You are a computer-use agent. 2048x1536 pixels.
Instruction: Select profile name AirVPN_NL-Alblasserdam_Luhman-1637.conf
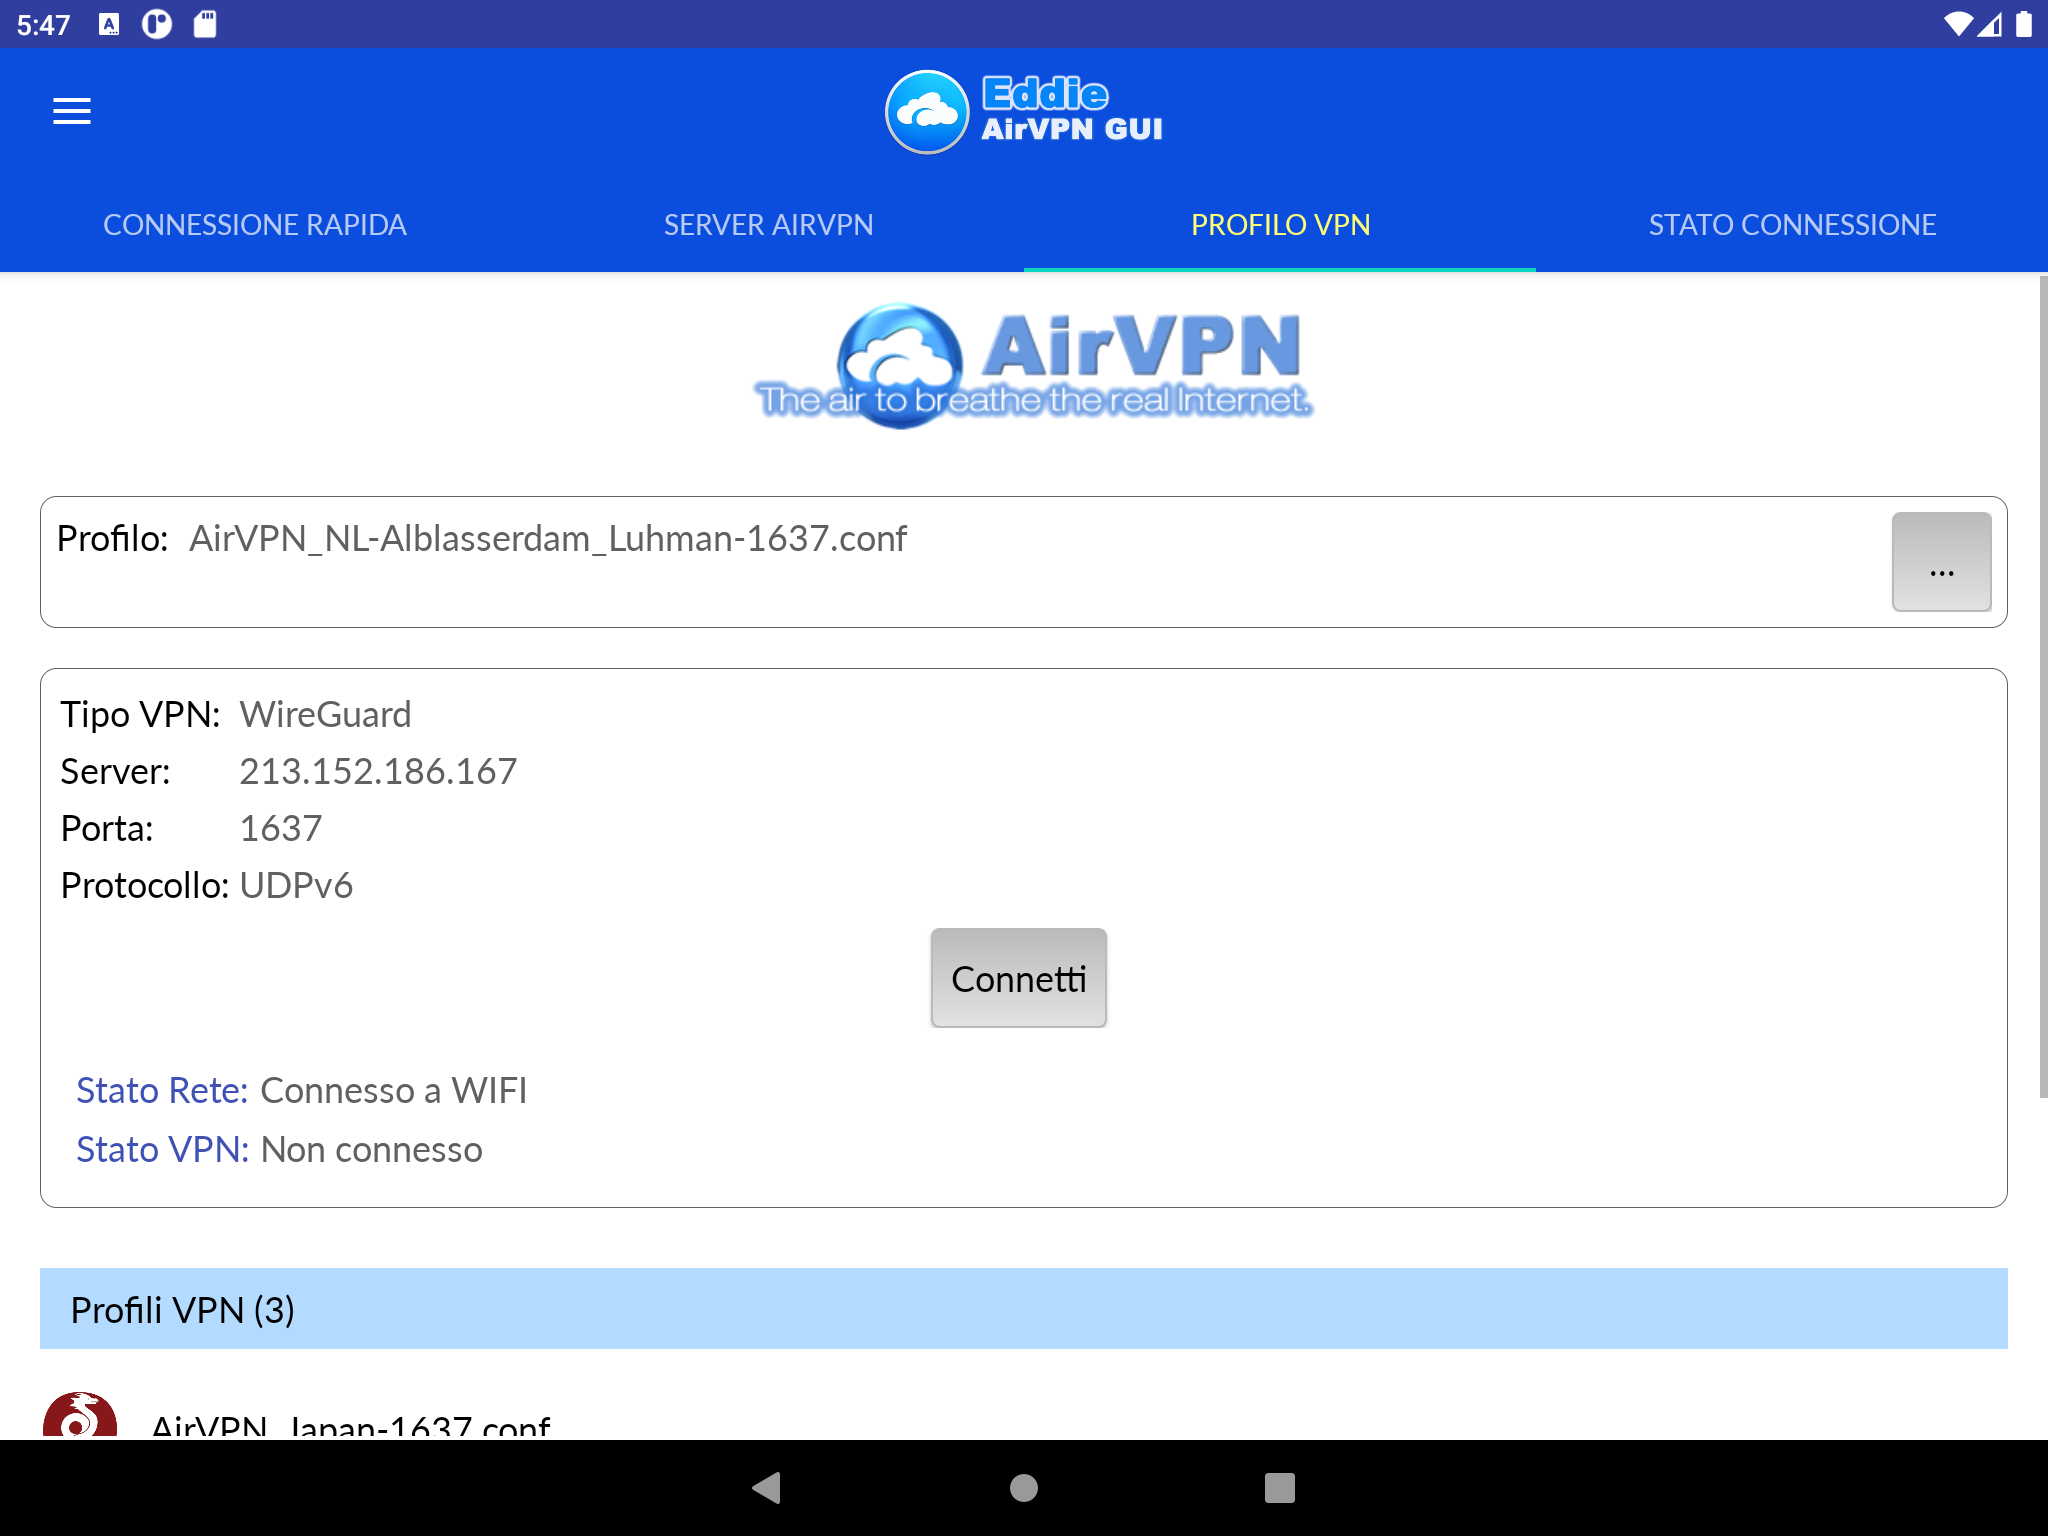point(548,539)
